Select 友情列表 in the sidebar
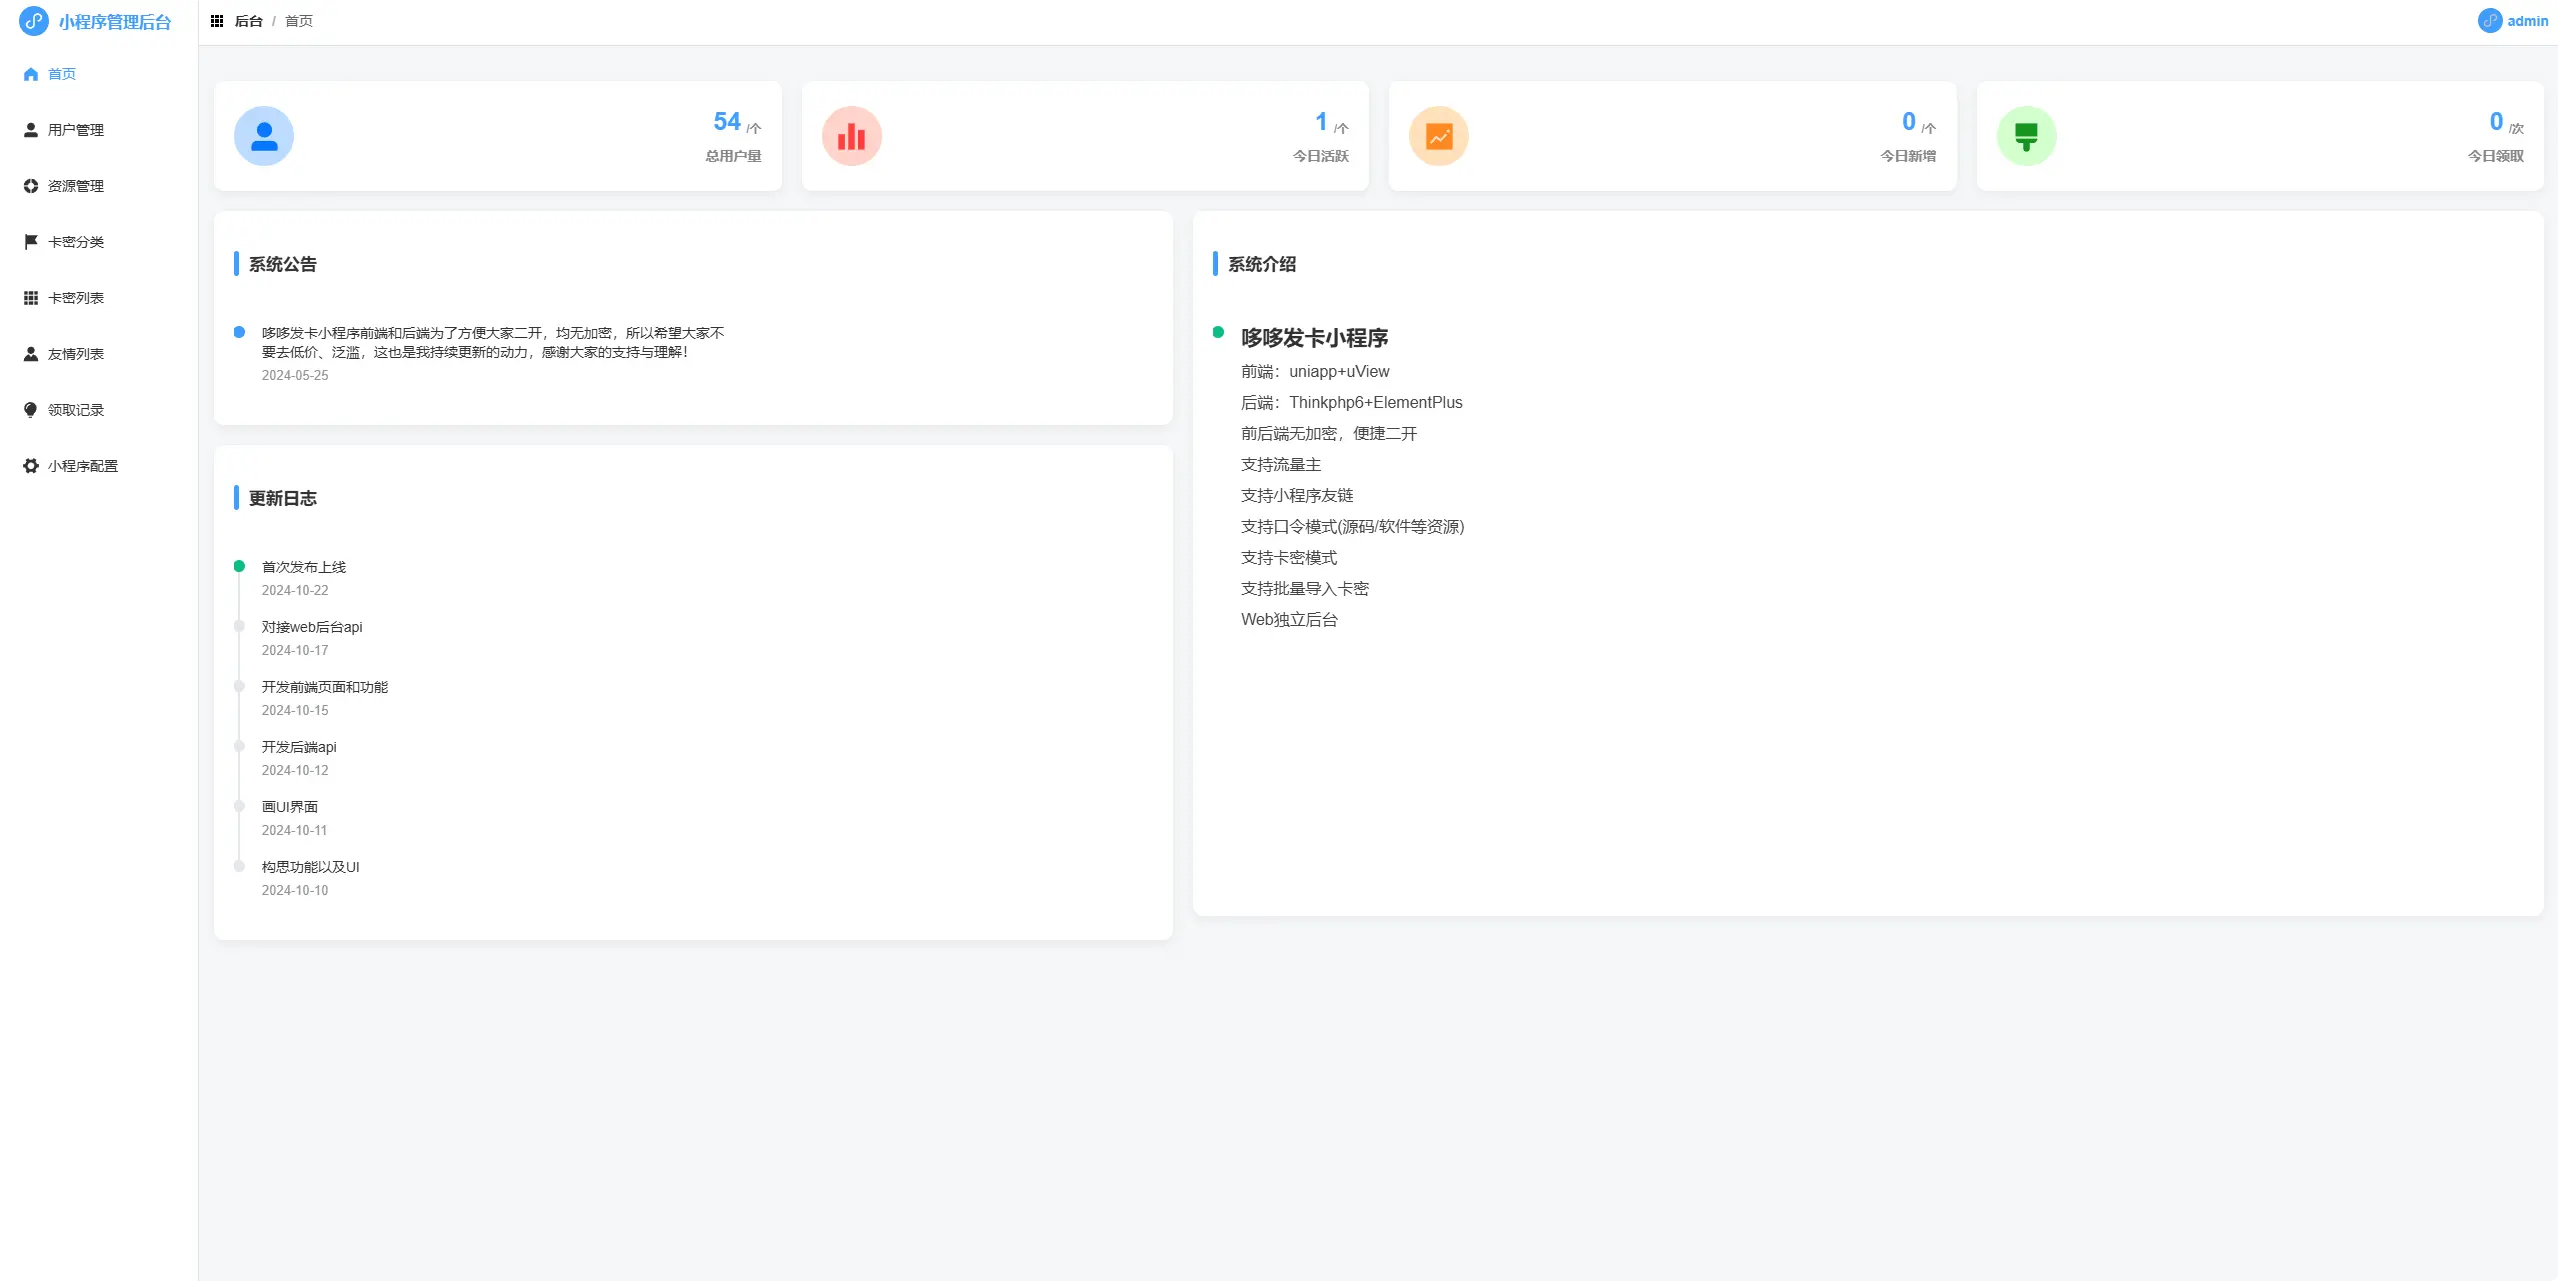 tap(76, 354)
